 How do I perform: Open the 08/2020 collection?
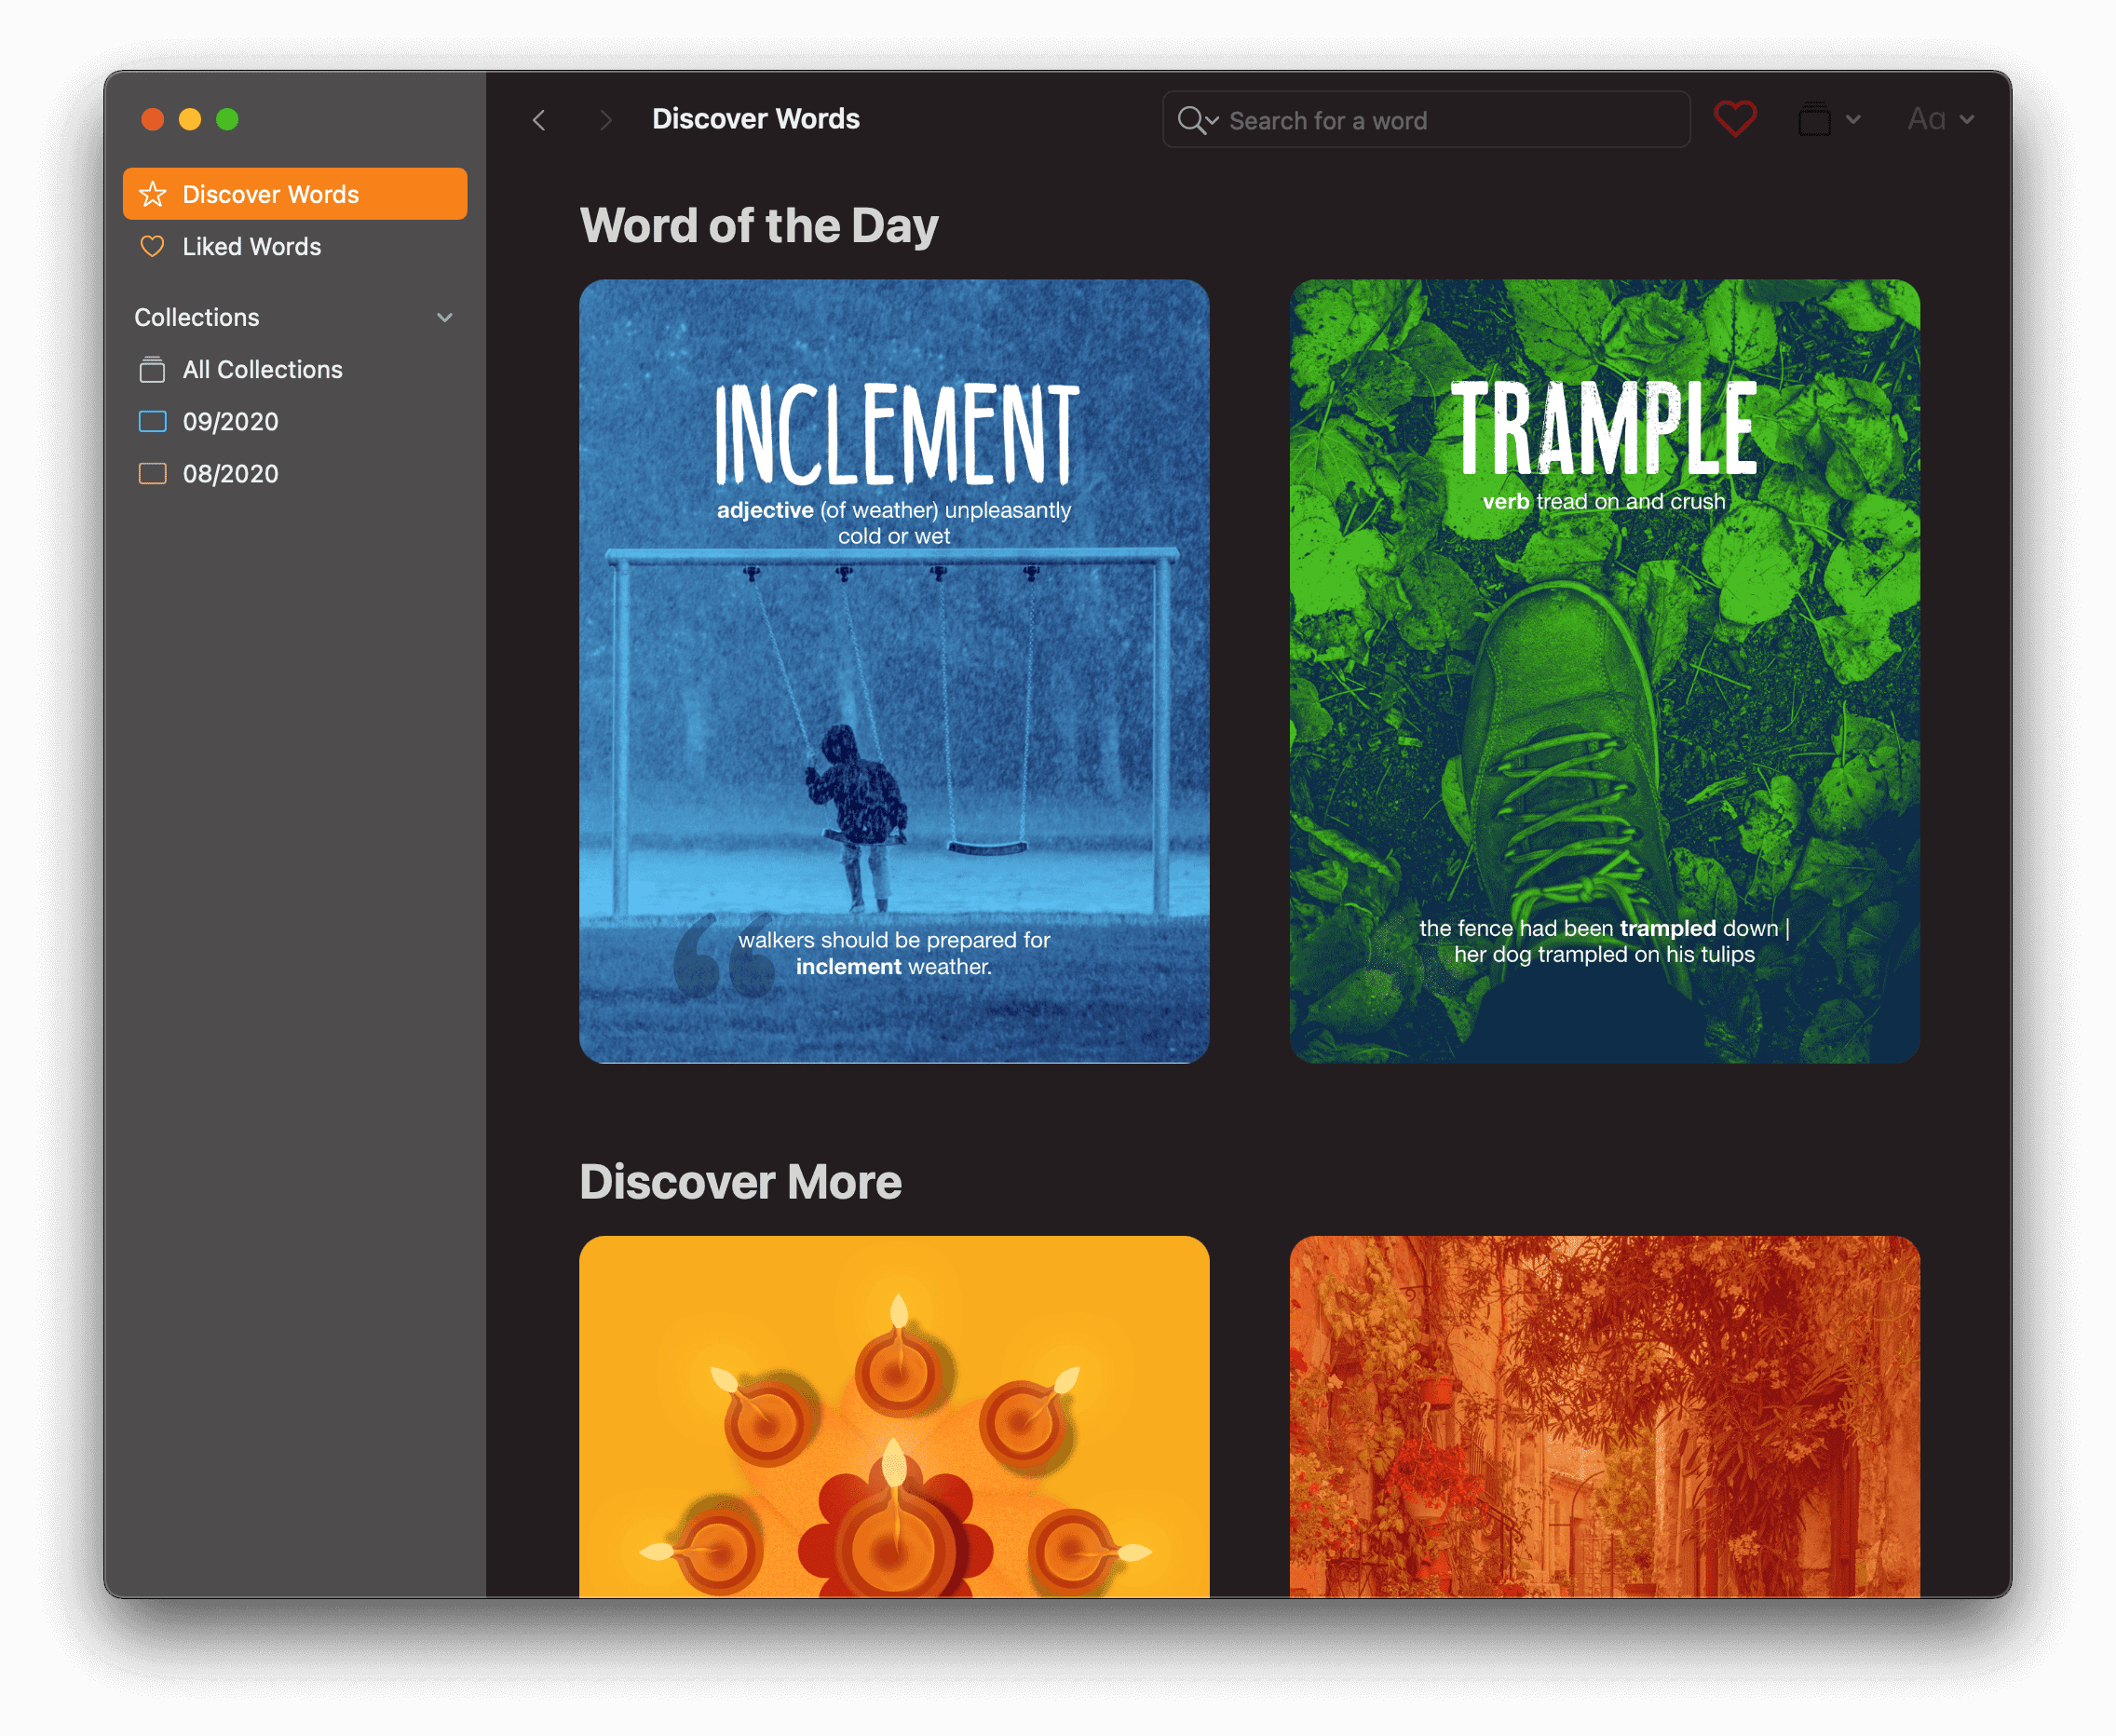(231, 473)
